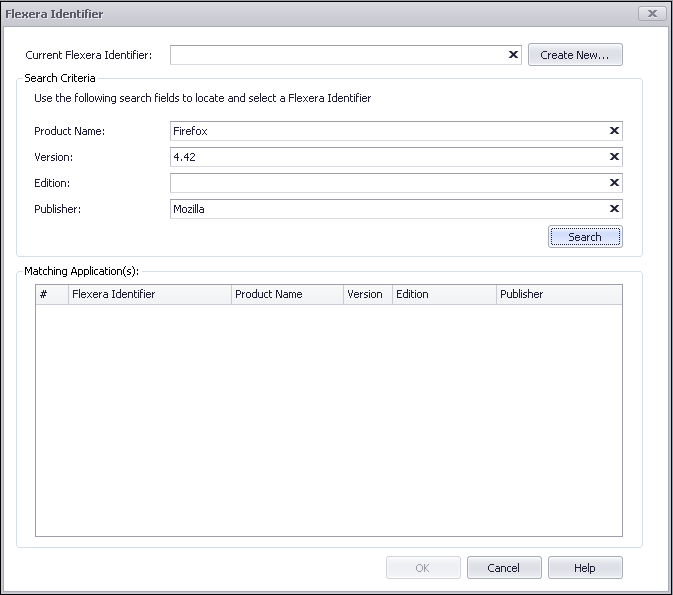Screen dimensions: 673x595
Task: Open Help for this dialog
Action: coord(584,568)
